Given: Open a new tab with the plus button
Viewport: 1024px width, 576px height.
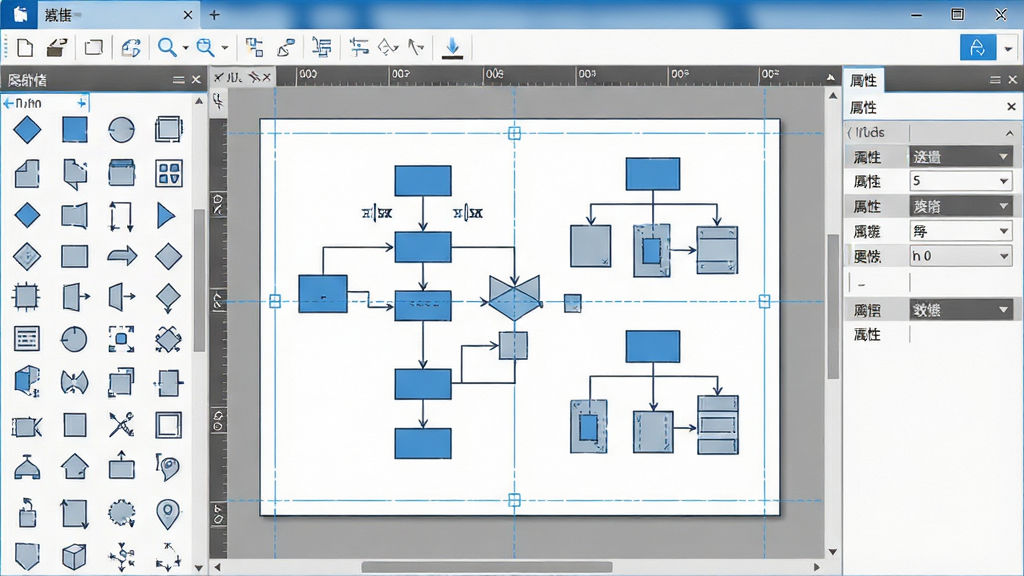Looking at the screenshot, I should [214, 14].
